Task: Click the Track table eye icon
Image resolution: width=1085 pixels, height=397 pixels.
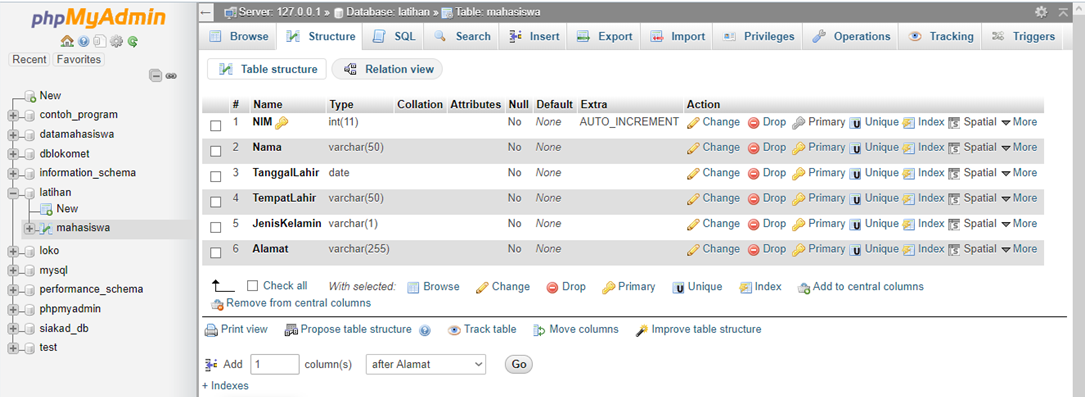Action: (454, 331)
